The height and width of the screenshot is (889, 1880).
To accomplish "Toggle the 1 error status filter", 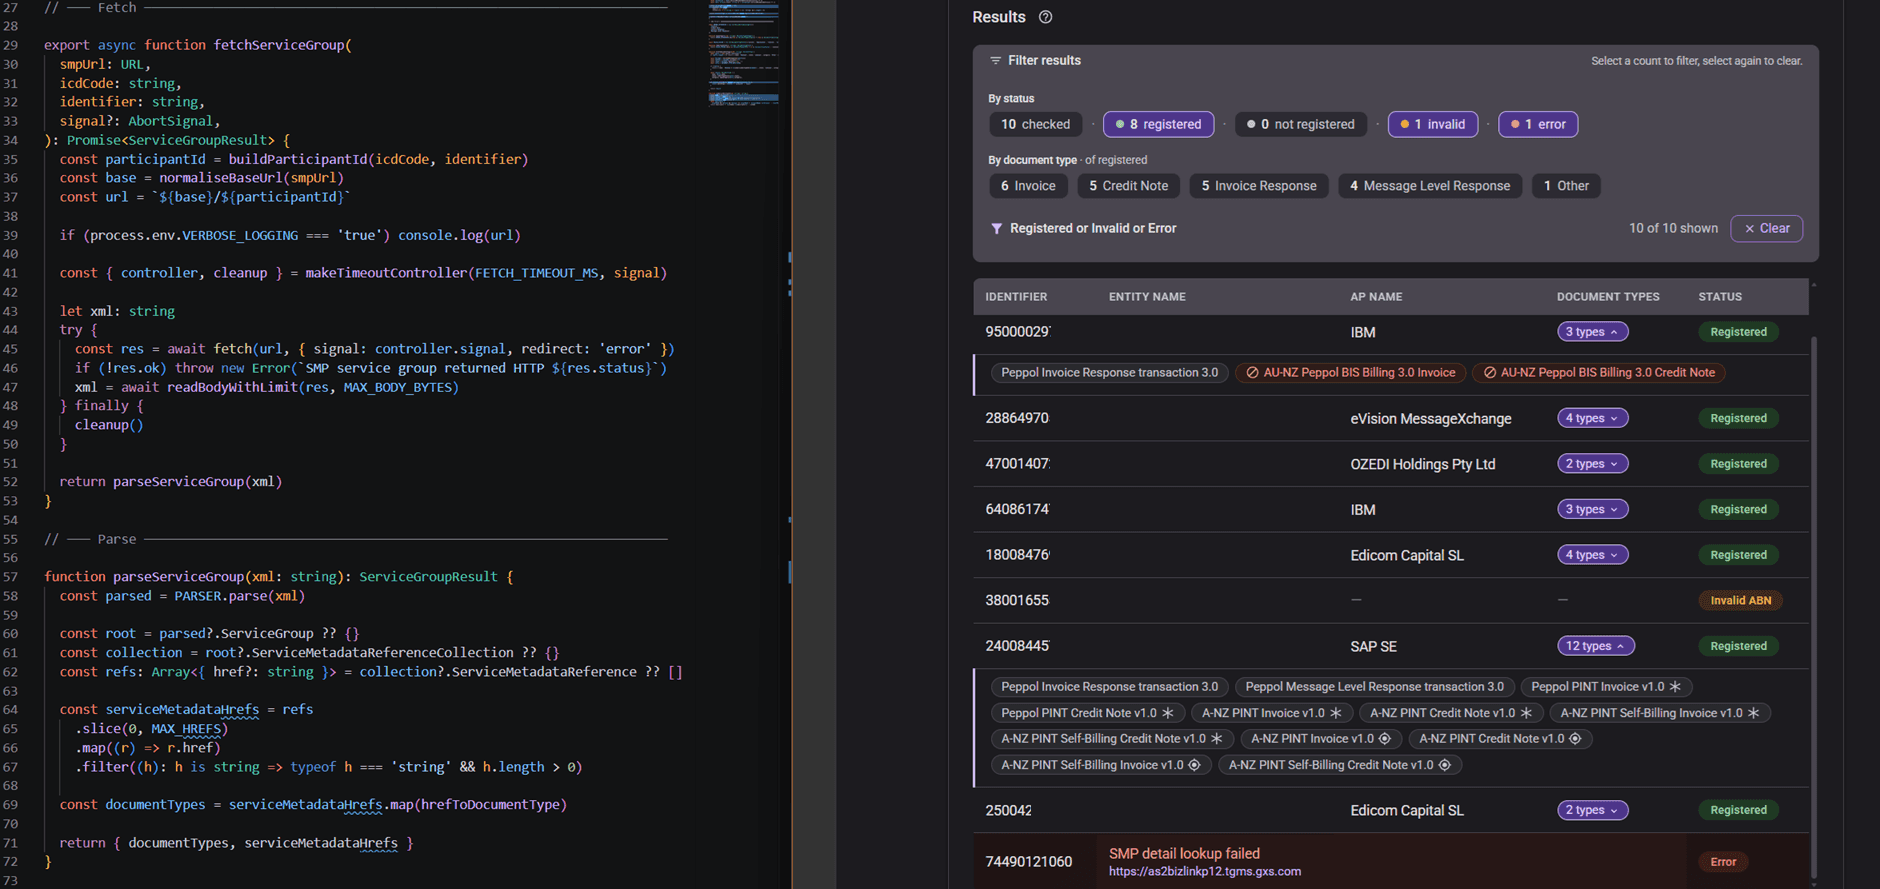I will coord(1538,124).
